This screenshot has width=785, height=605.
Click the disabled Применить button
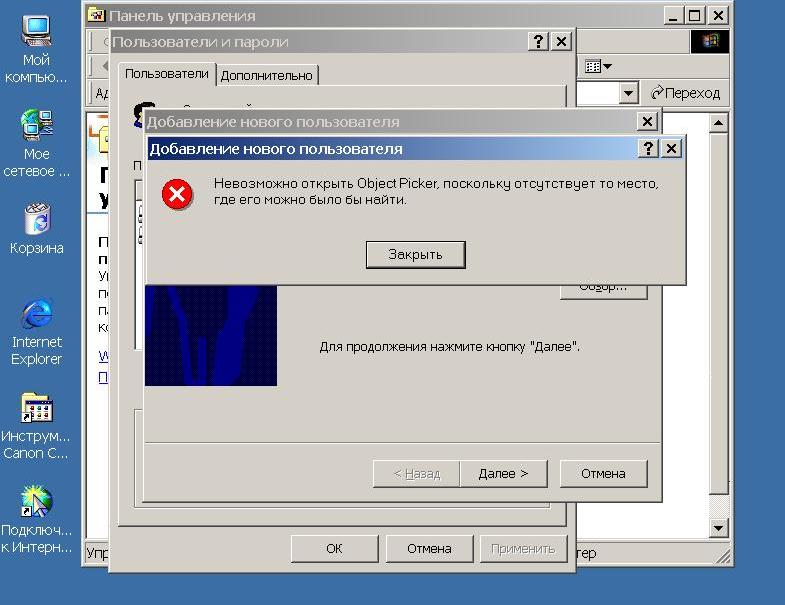pos(523,548)
